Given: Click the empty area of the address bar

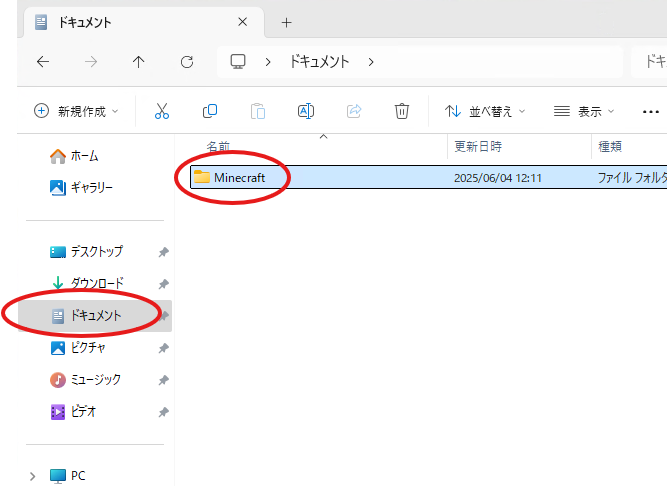Looking at the screenshot, I should pyautogui.click(x=498, y=62).
